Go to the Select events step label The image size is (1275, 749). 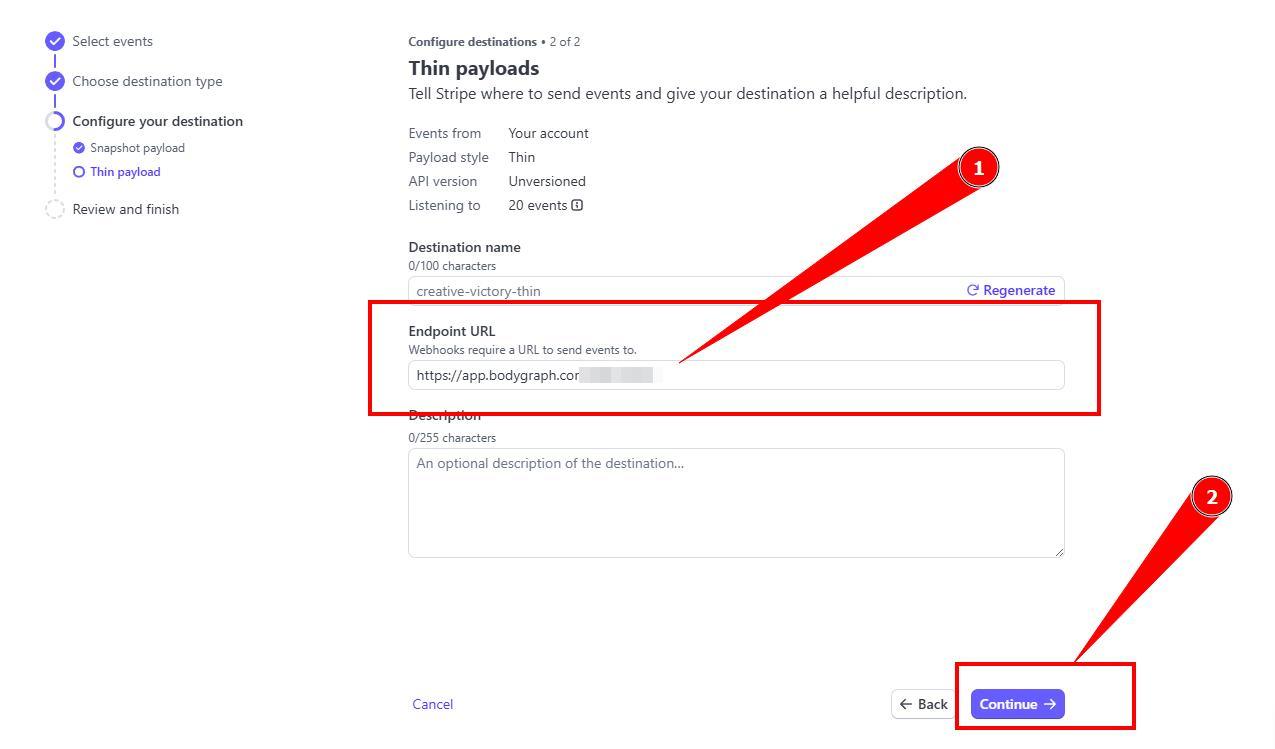pos(112,41)
